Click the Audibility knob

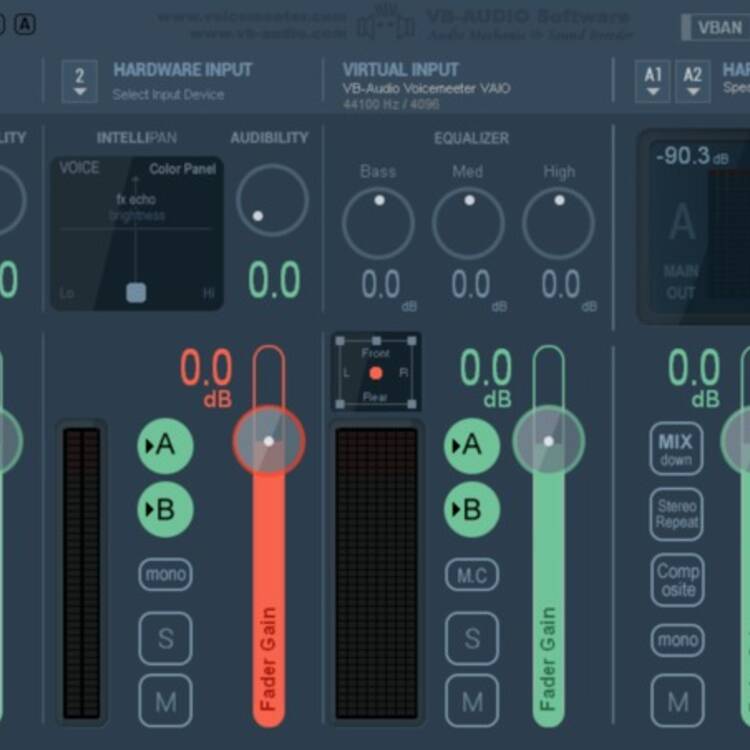click(272, 200)
